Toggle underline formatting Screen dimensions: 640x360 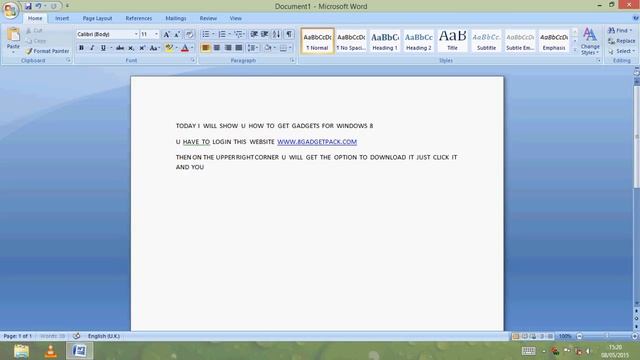[103, 48]
